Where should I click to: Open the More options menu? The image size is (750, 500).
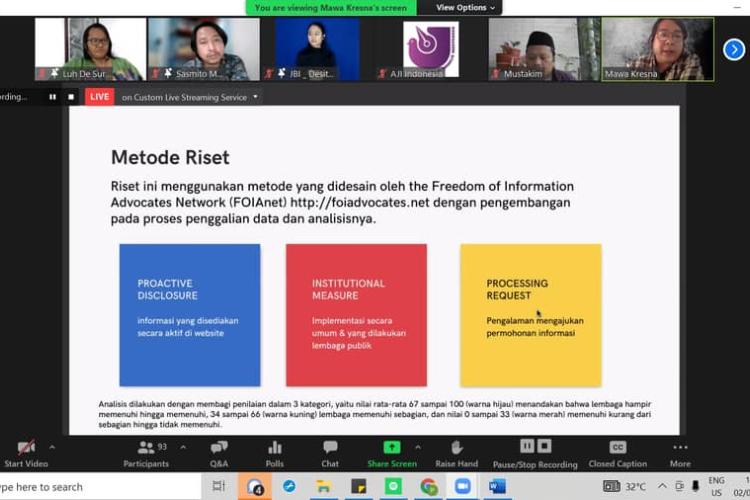click(680, 452)
